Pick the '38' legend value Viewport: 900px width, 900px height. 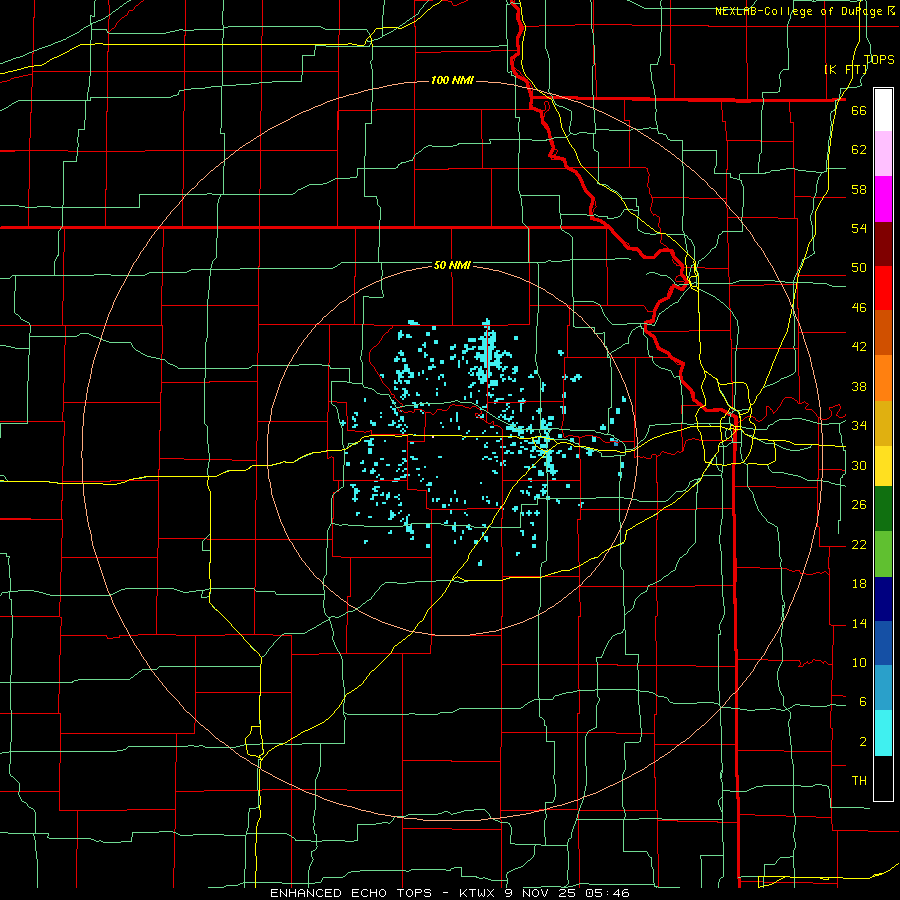point(859,386)
